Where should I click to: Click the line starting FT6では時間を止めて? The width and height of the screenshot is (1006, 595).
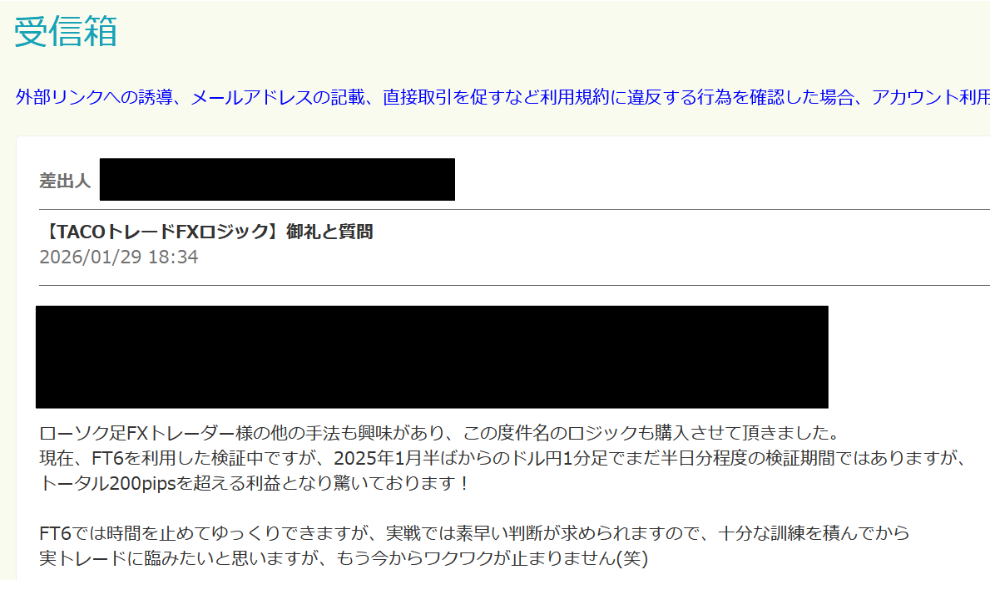[474, 533]
